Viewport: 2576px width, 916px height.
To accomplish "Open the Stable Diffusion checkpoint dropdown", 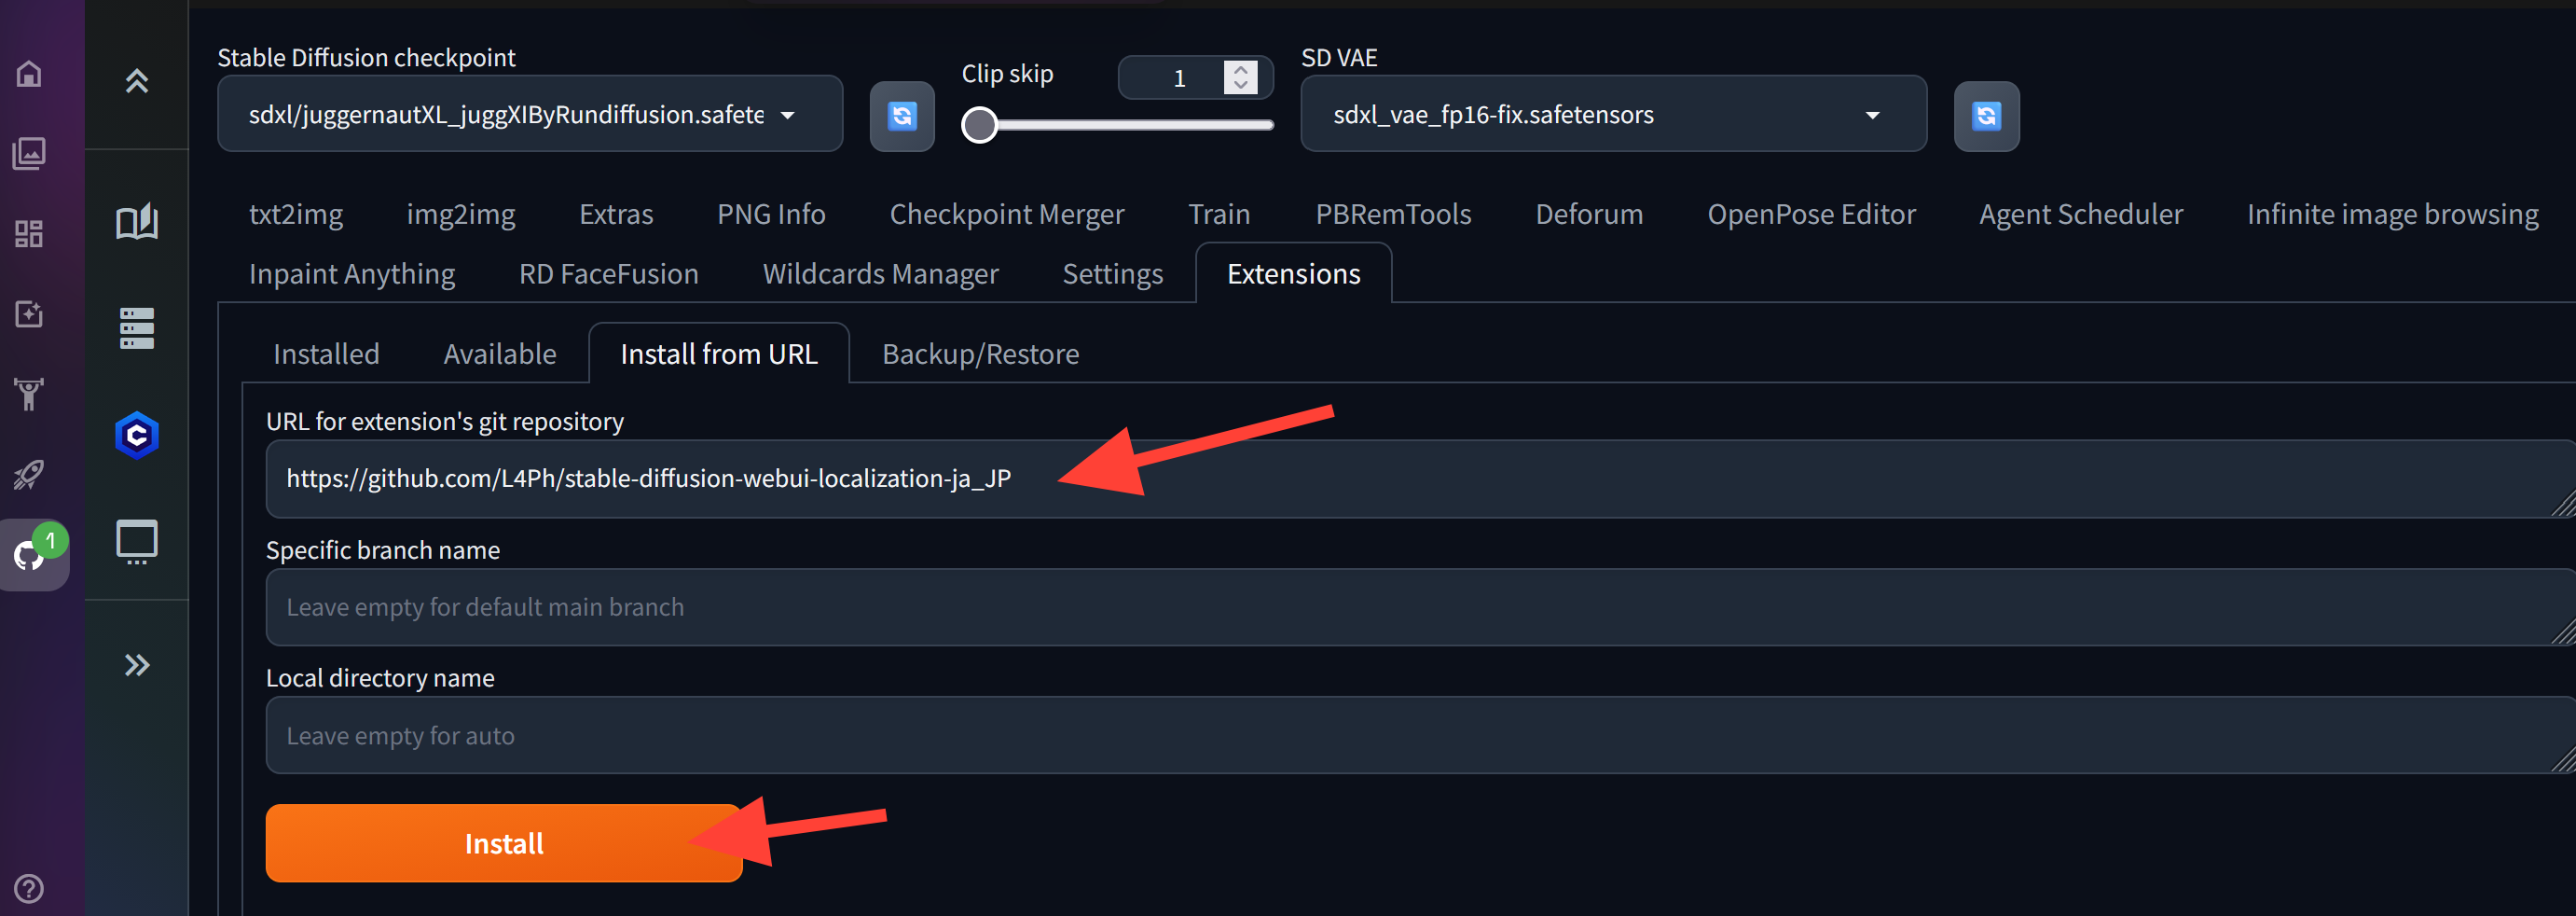I will point(530,114).
